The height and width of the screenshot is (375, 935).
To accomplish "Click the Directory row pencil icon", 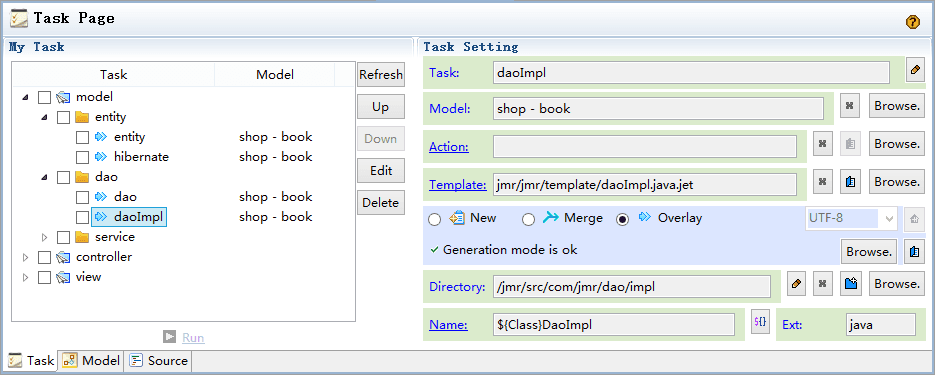I will [x=796, y=284].
